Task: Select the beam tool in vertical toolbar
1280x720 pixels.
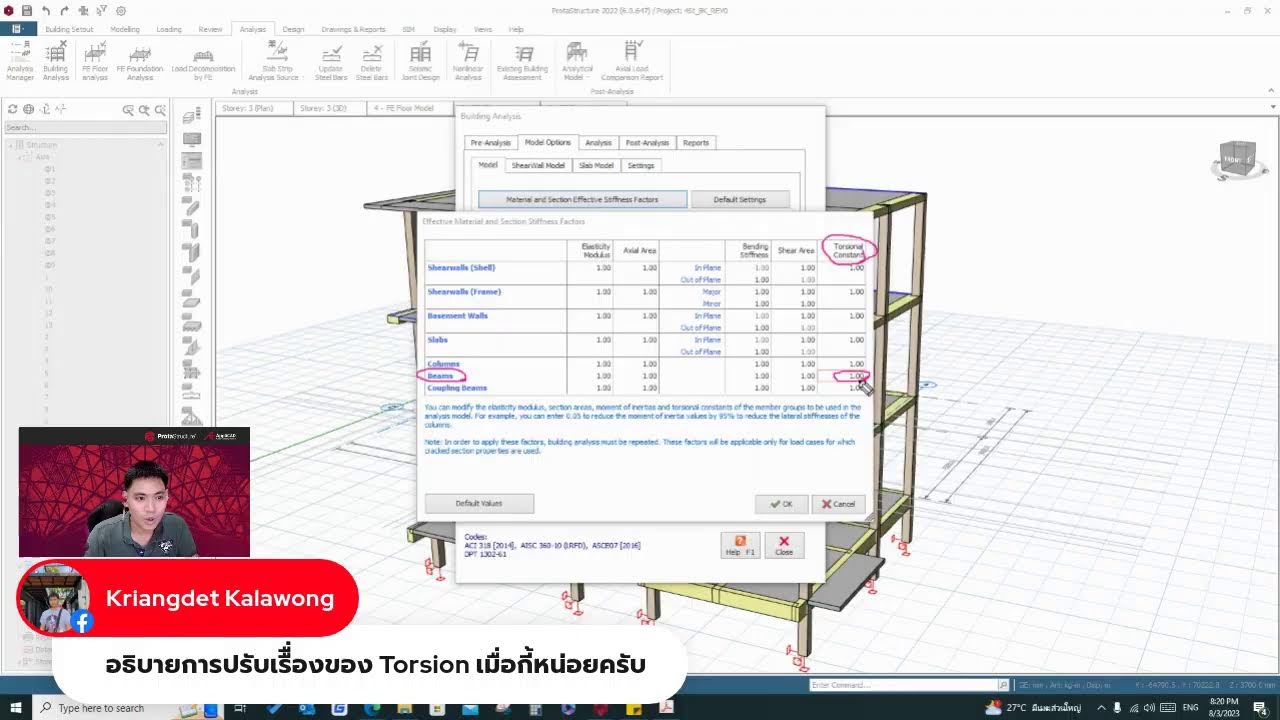Action: (x=191, y=205)
